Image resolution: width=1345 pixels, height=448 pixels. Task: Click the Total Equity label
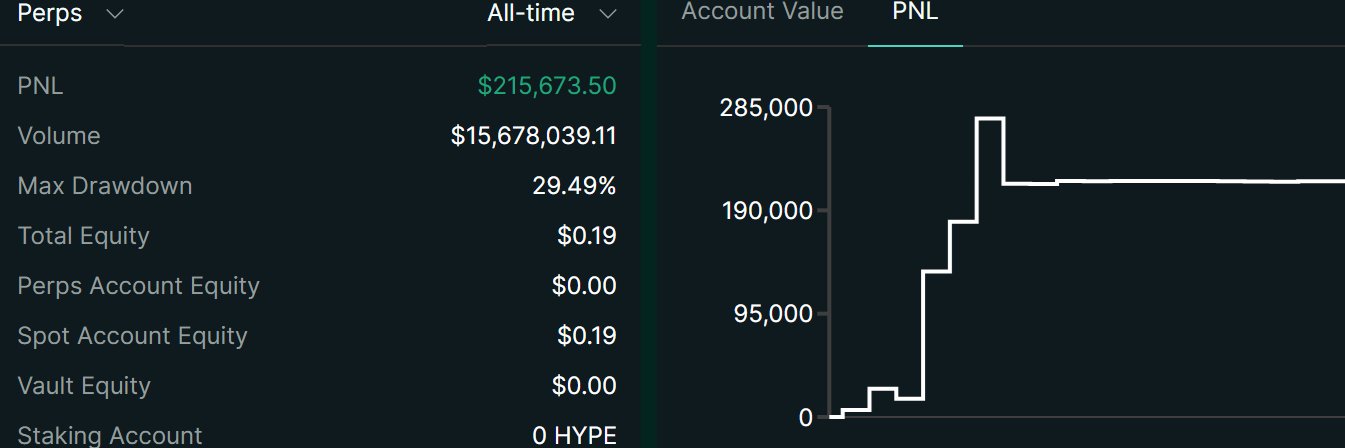point(83,236)
